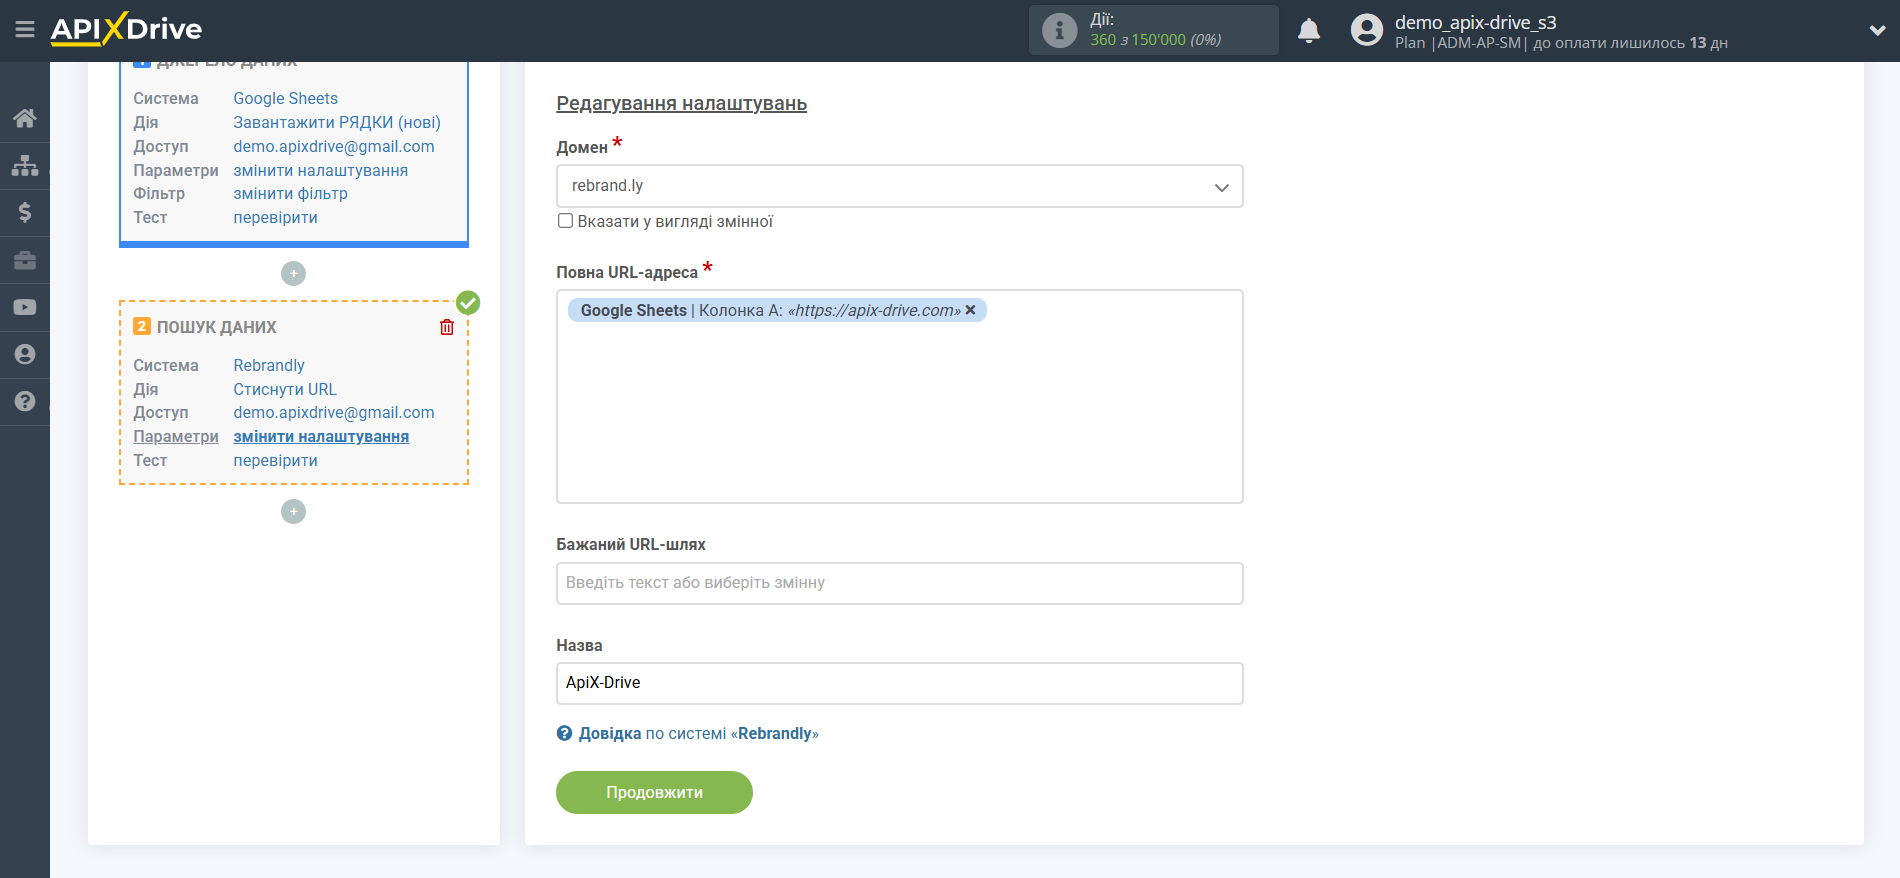The height and width of the screenshot is (878, 1900).
Task: Open the connections sitemap sidebar icon
Action: (25, 165)
